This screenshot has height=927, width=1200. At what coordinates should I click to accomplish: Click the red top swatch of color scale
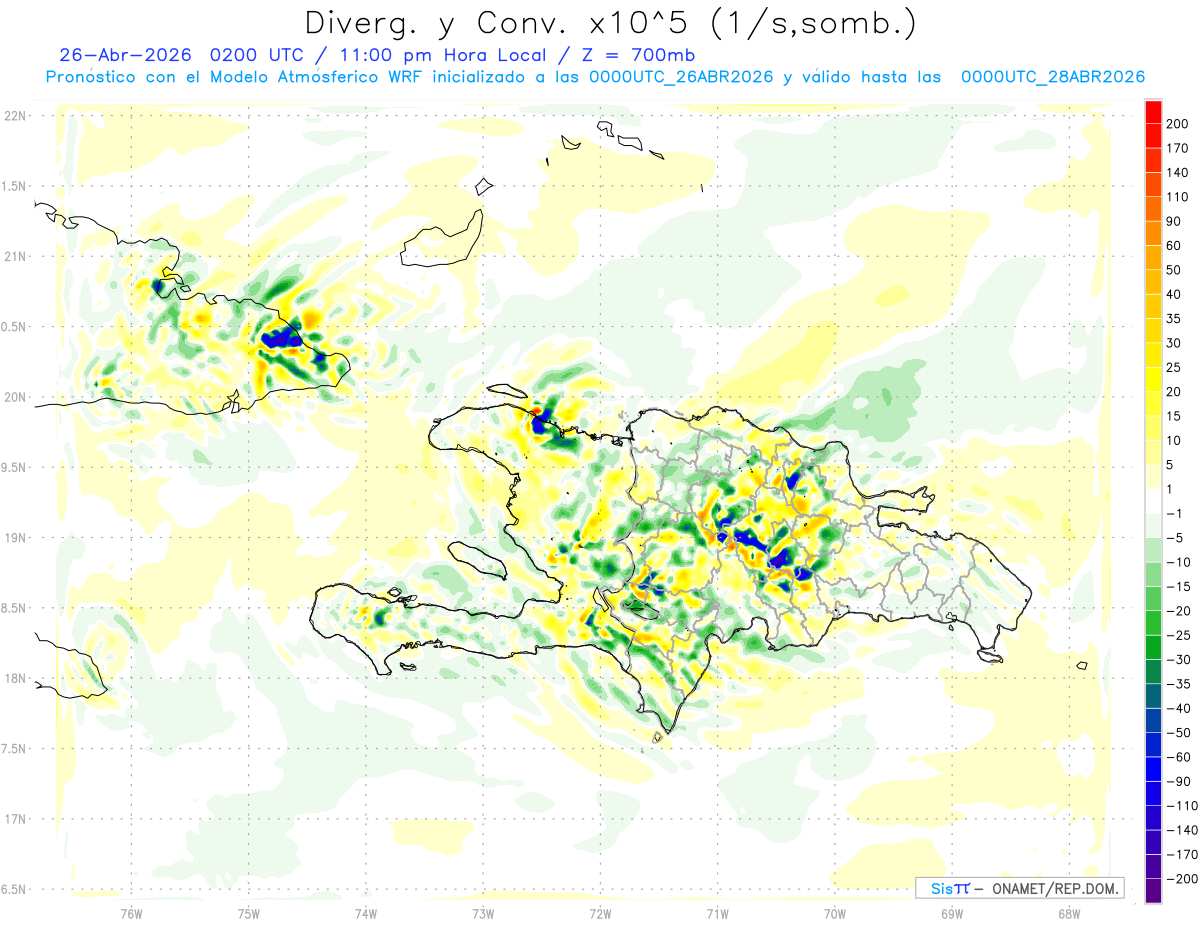click(x=1153, y=110)
